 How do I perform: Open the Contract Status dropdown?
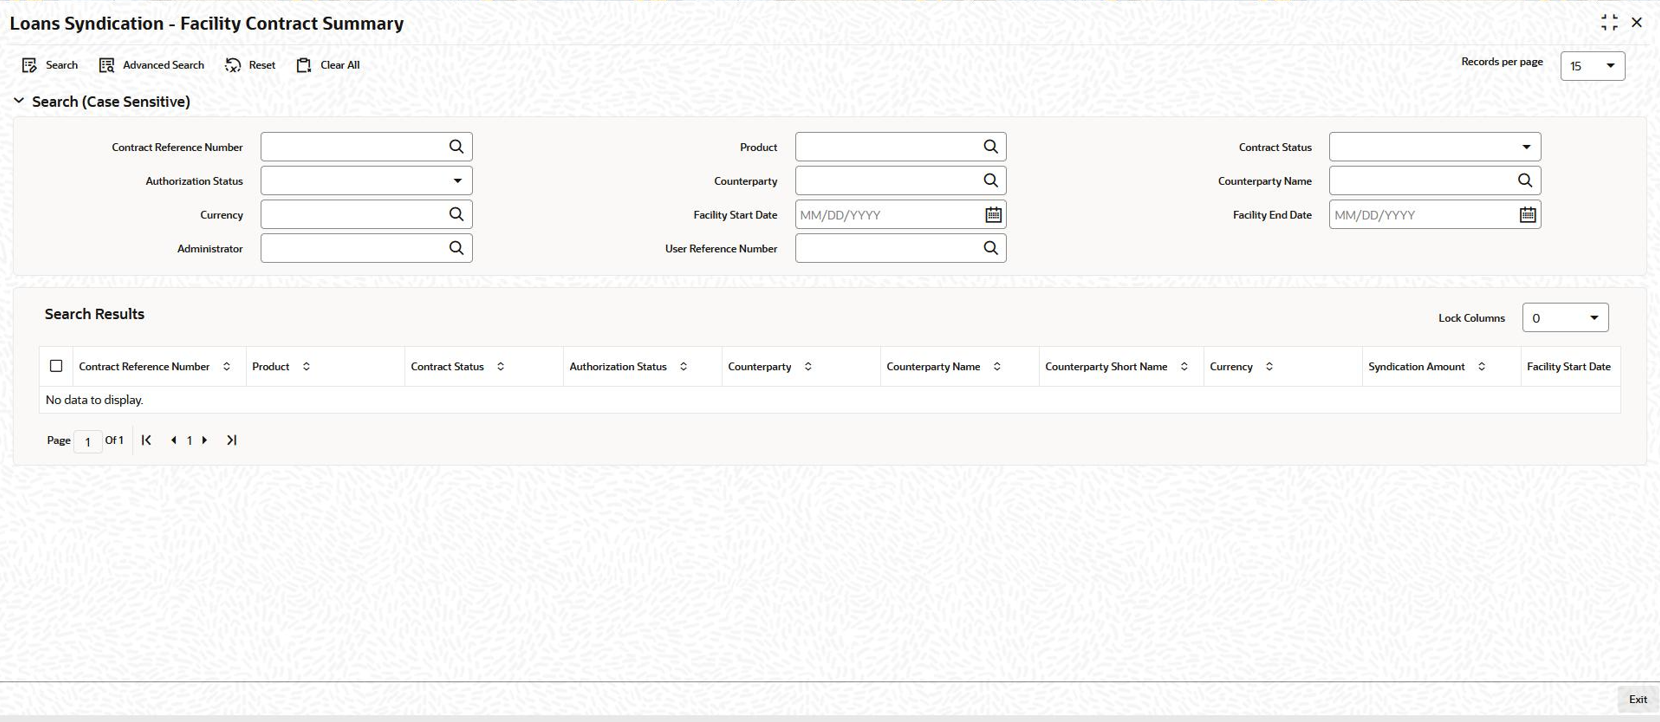pos(1435,147)
